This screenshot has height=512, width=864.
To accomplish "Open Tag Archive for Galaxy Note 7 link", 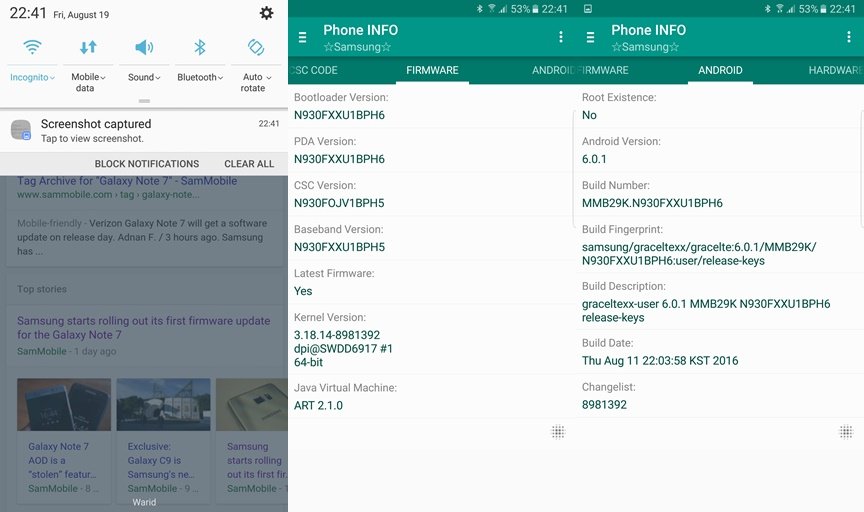I will 127,181.
